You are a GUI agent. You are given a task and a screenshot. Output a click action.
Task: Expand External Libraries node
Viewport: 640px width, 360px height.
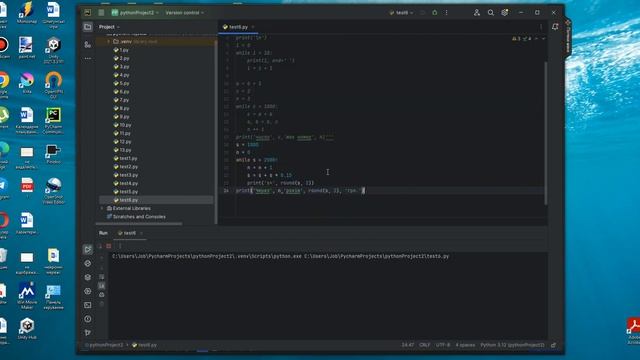tap(102, 208)
